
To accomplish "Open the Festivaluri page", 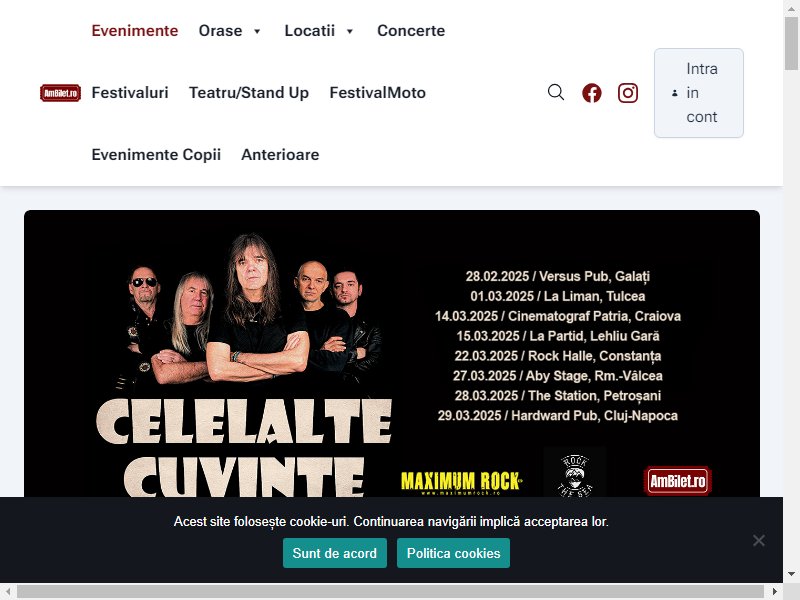I will 130,92.
